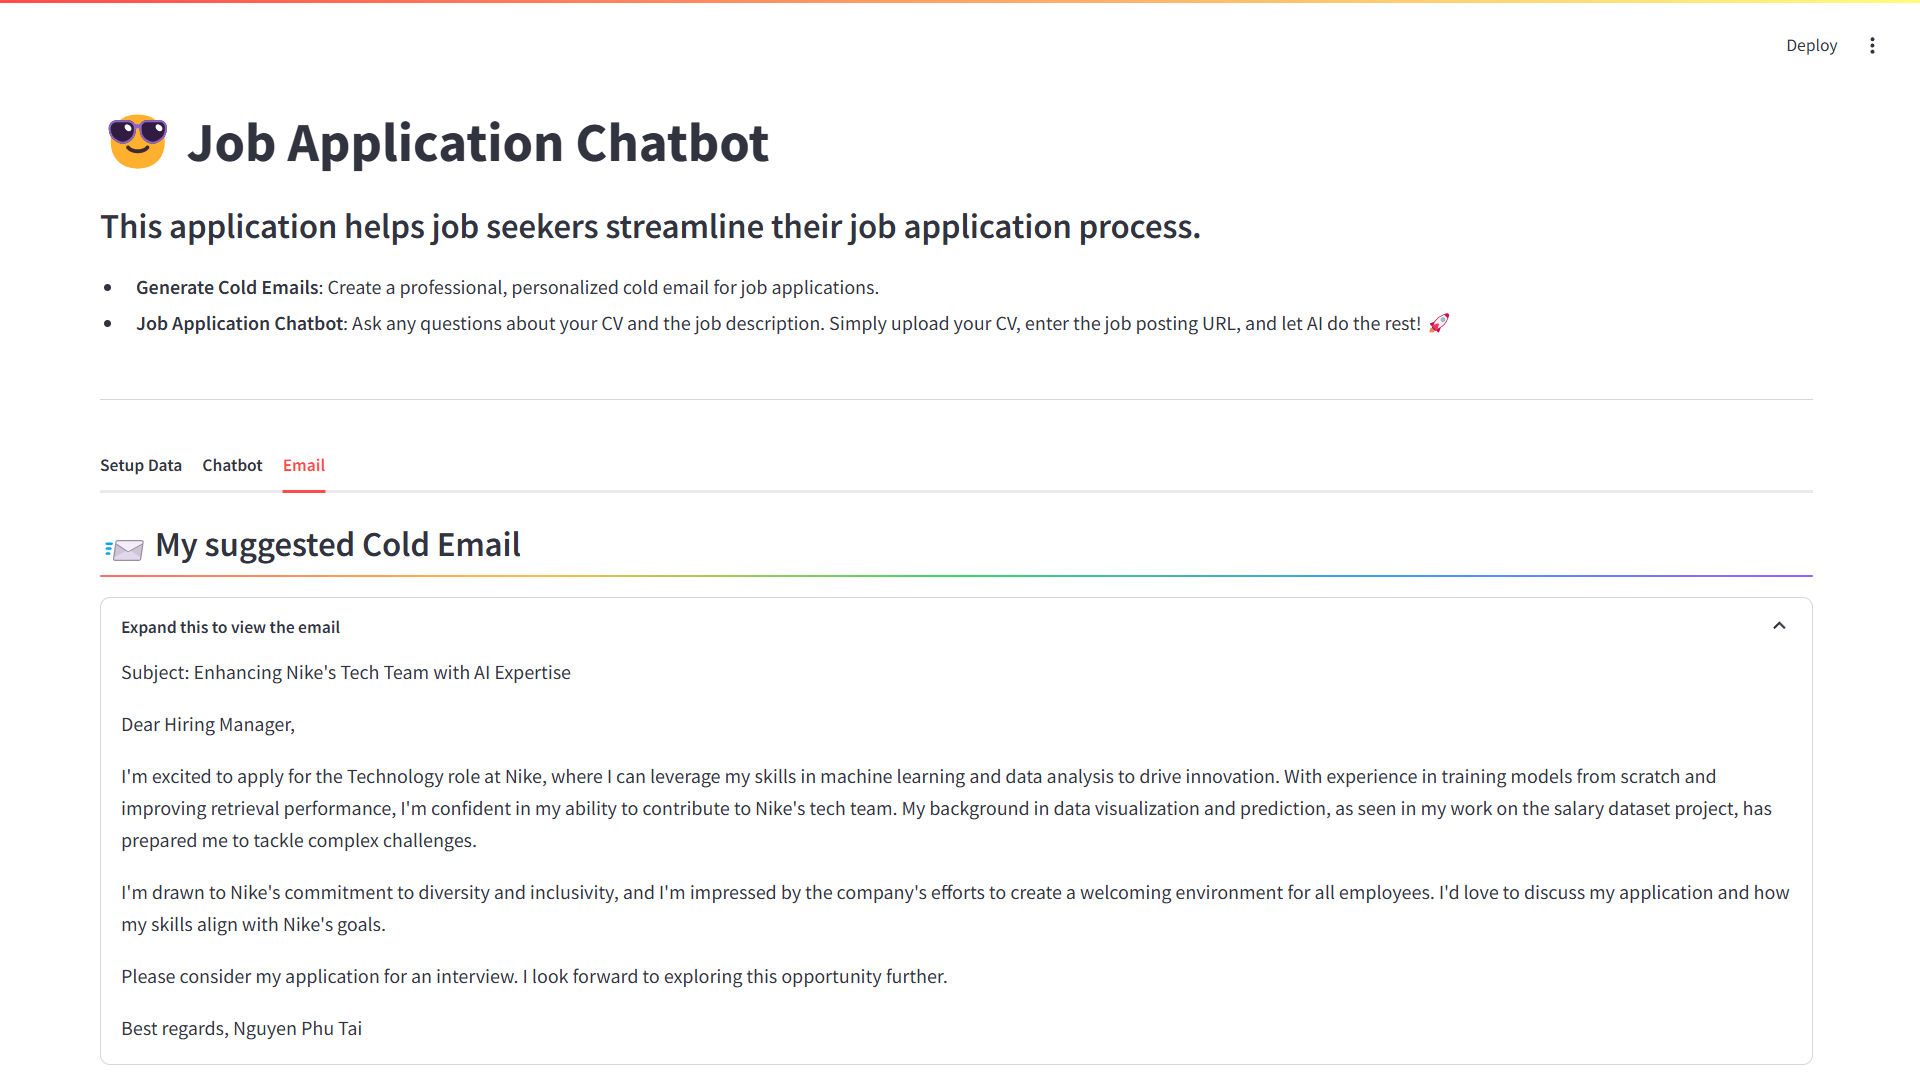Collapse the email expander chevron
The width and height of the screenshot is (1920, 1080).
tap(1779, 626)
